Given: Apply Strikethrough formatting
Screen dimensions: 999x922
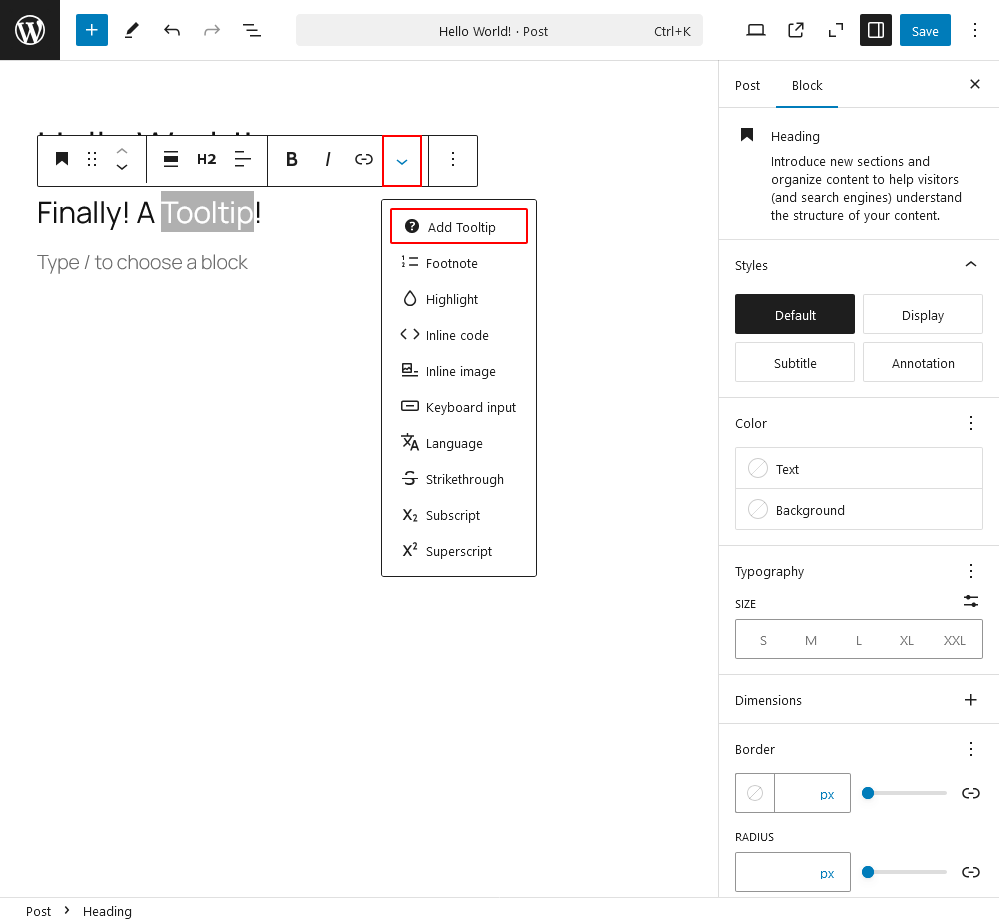Looking at the screenshot, I should tap(459, 479).
